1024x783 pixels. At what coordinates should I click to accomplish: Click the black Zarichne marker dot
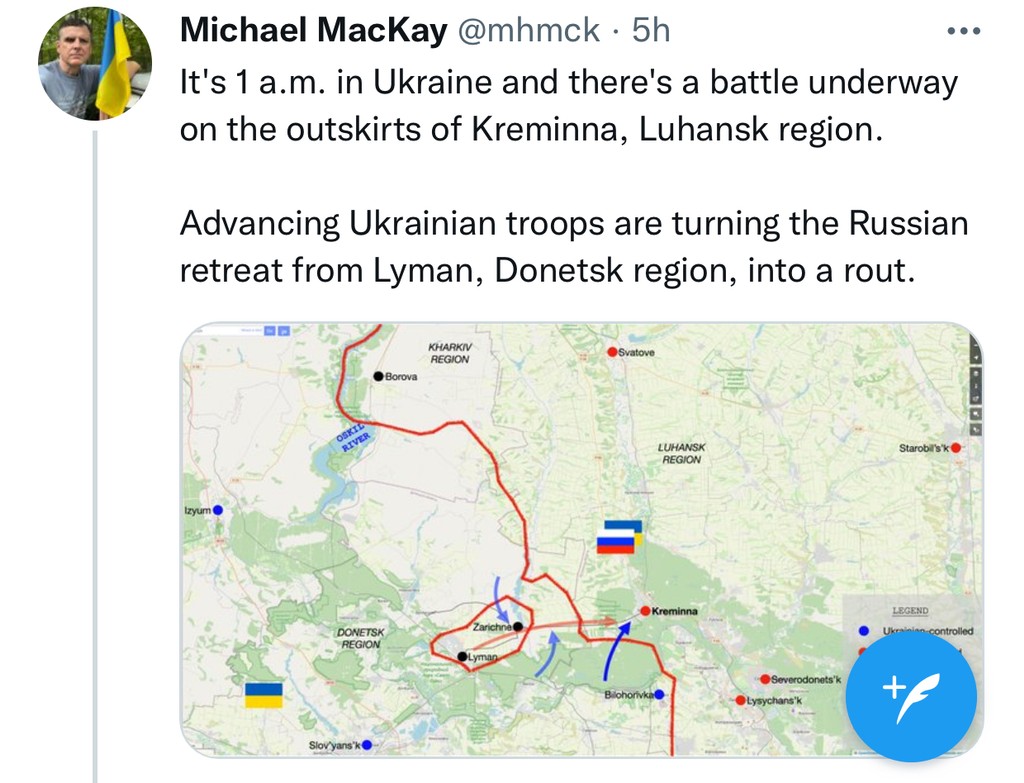coord(518,626)
